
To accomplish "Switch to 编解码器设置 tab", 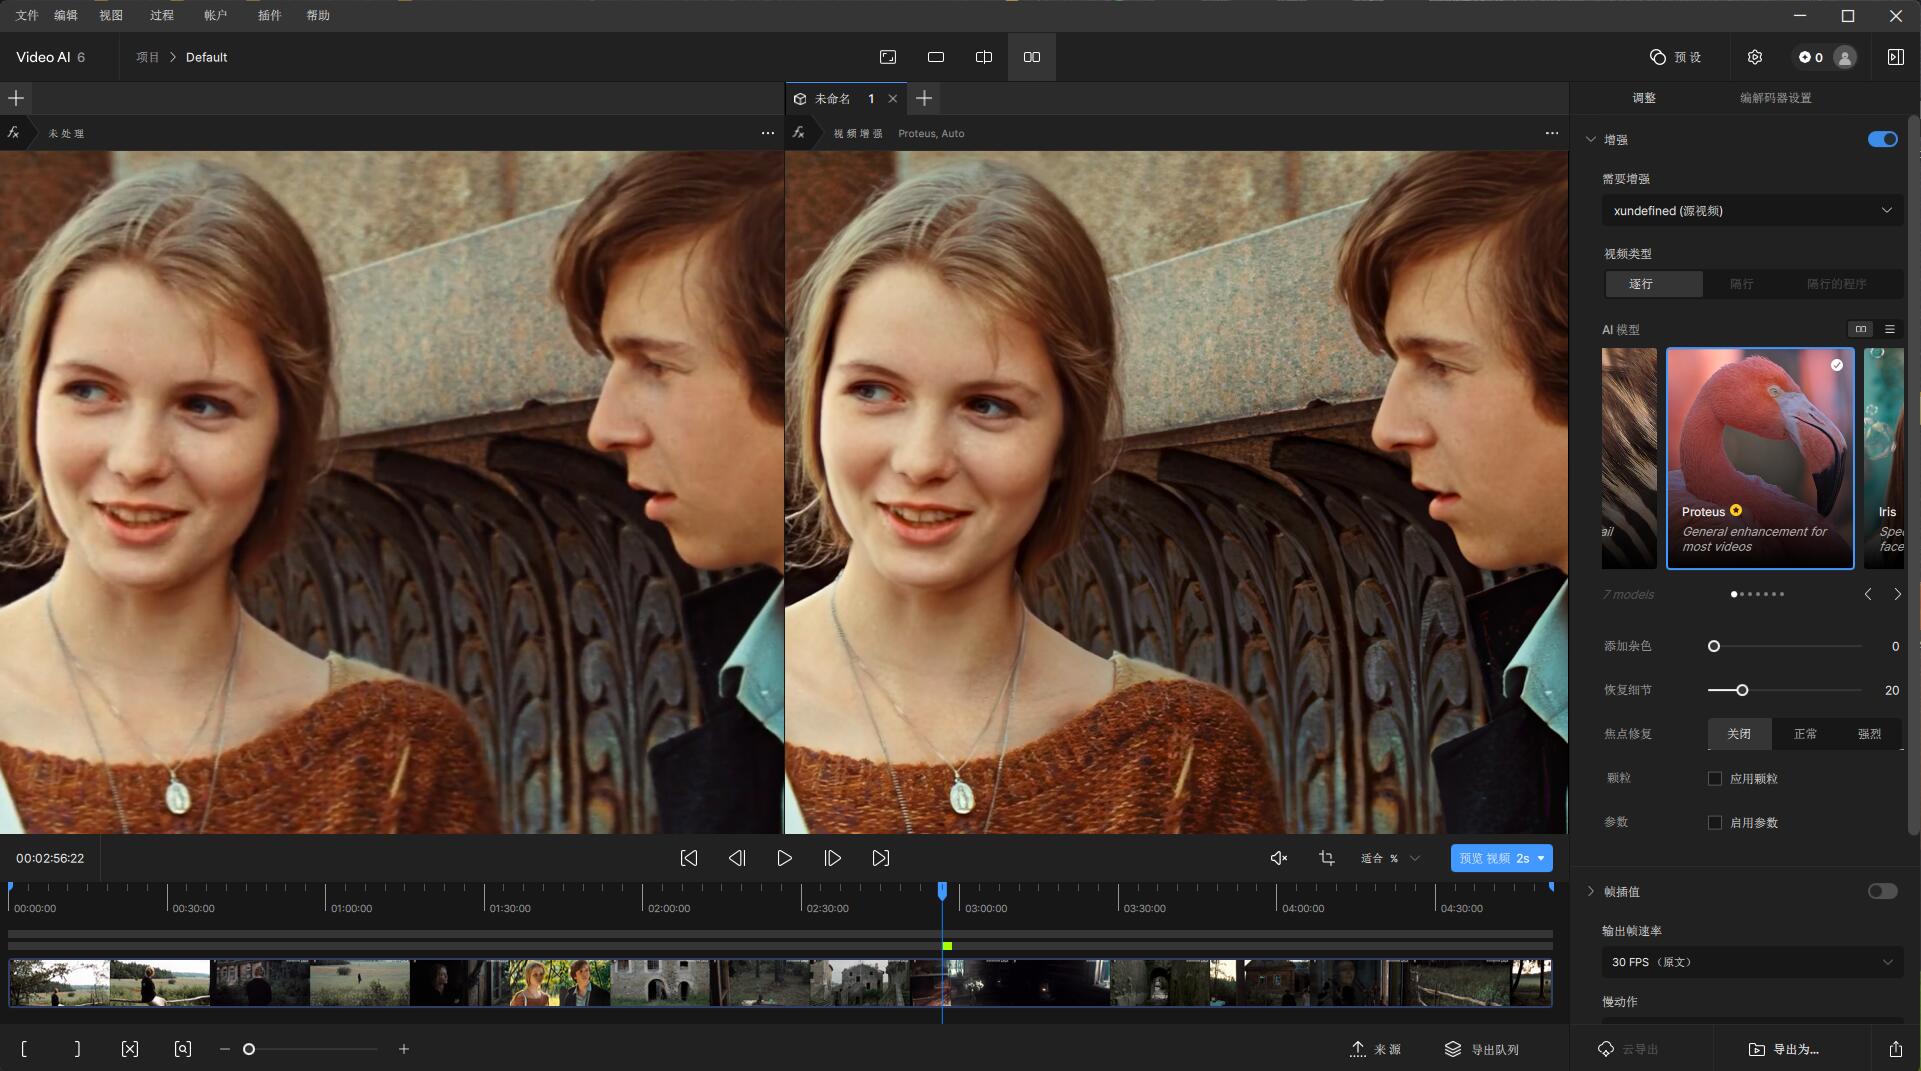I will (x=1775, y=98).
